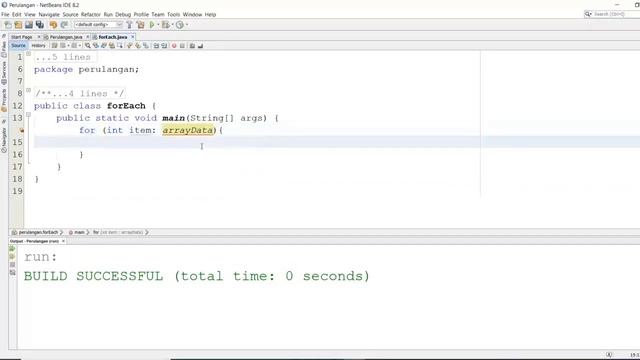Run the project with green play icon
Screen dimensions: 640x360
[152, 25]
